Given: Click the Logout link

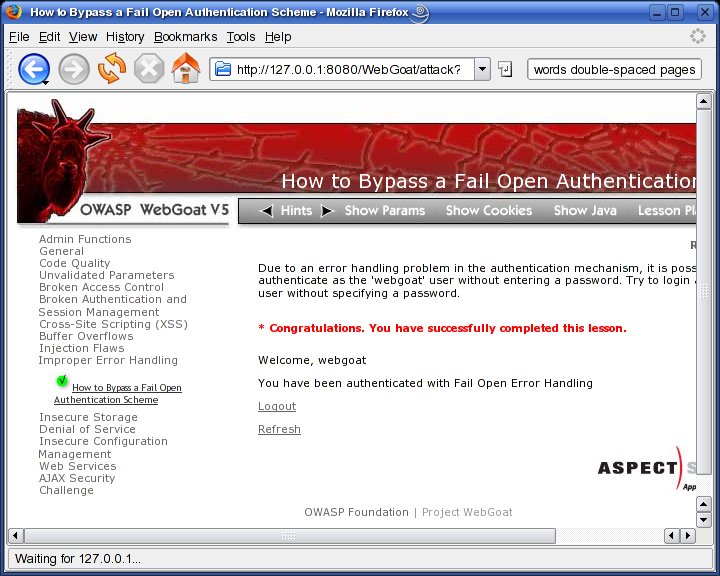Looking at the screenshot, I should pyautogui.click(x=277, y=406).
